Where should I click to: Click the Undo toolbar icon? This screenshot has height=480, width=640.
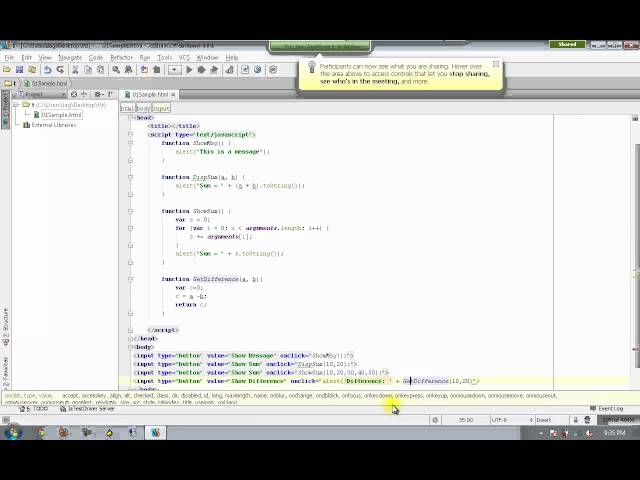pyautogui.click(x=47, y=70)
